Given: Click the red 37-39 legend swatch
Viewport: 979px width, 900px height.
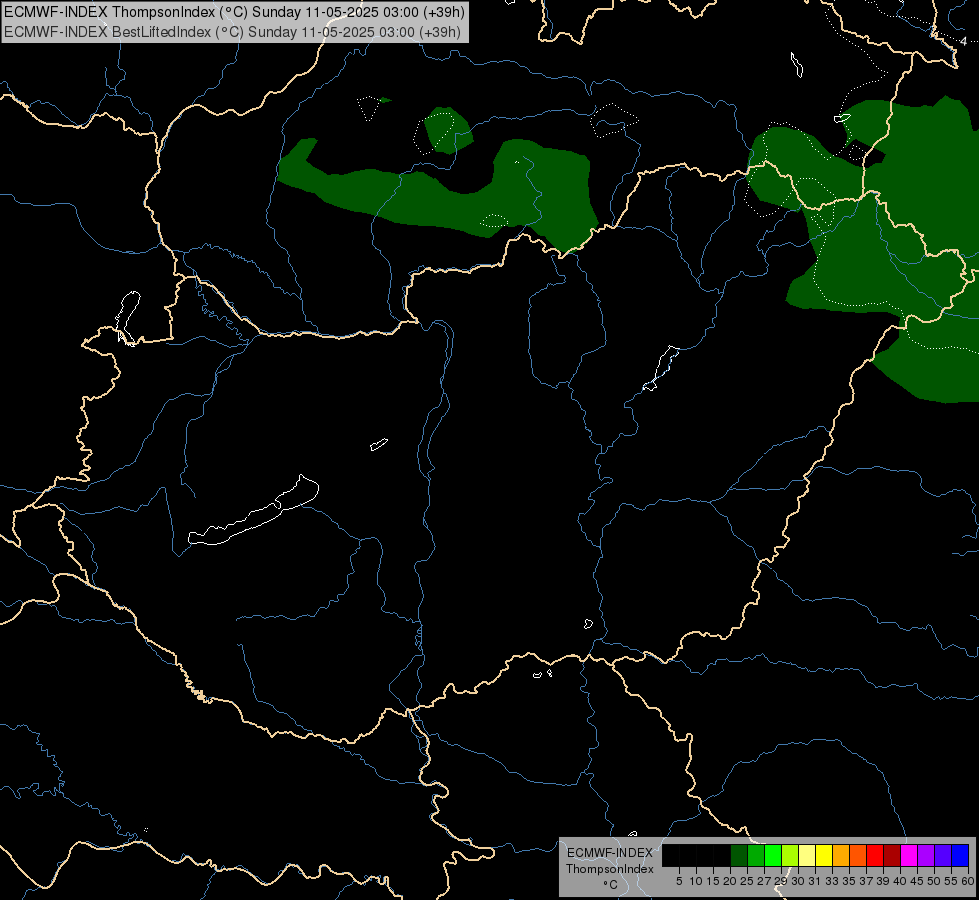Looking at the screenshot, I should (875, 855).
